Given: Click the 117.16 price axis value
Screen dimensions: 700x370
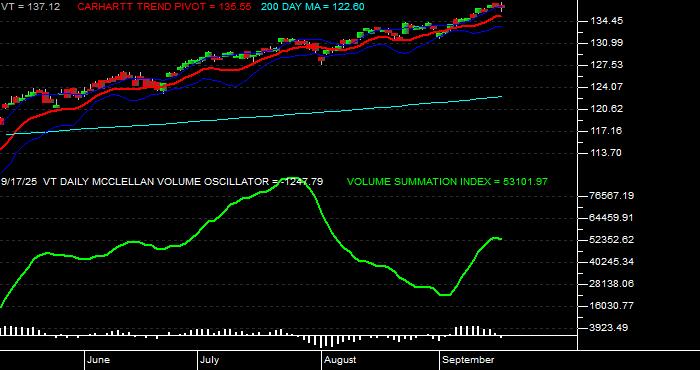Looking at the screenshot, I should coord(606,131).
